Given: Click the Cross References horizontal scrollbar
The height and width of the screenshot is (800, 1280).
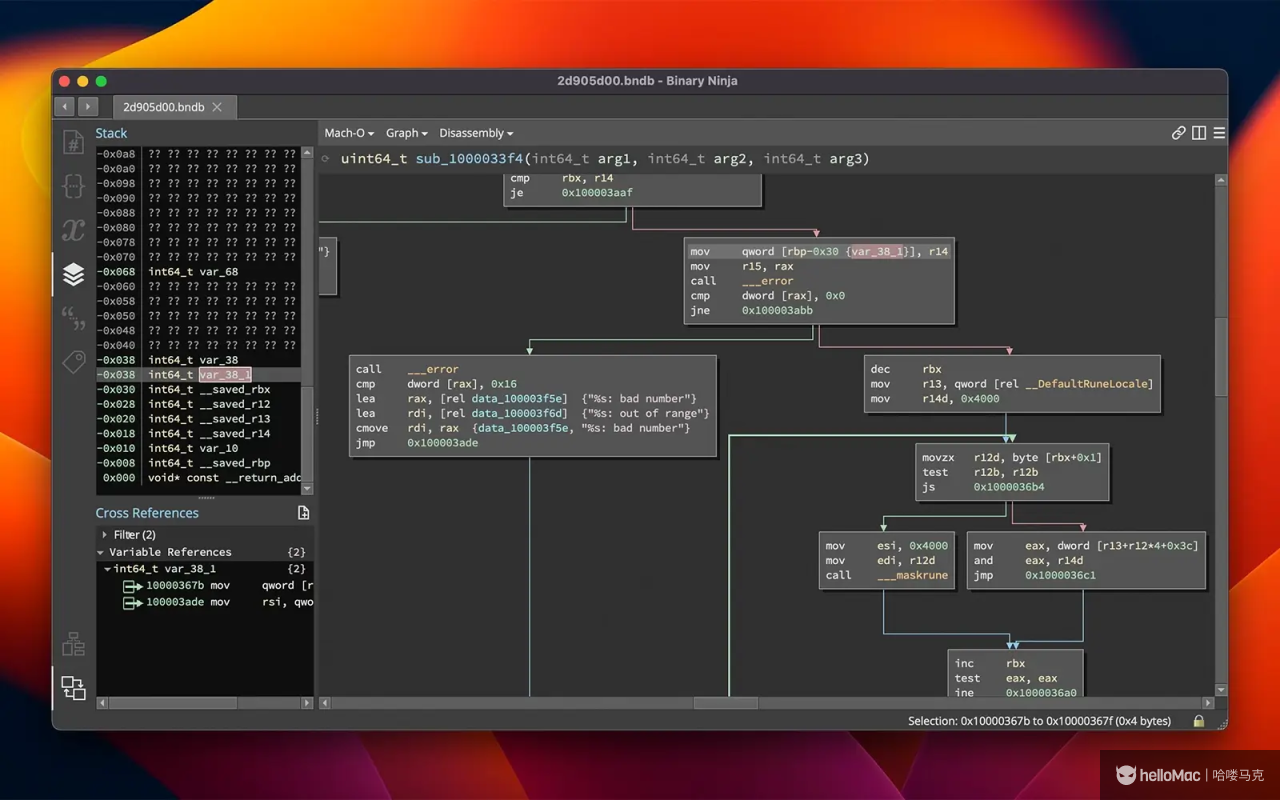Looking at the screenshot, I should pos(172,703).
